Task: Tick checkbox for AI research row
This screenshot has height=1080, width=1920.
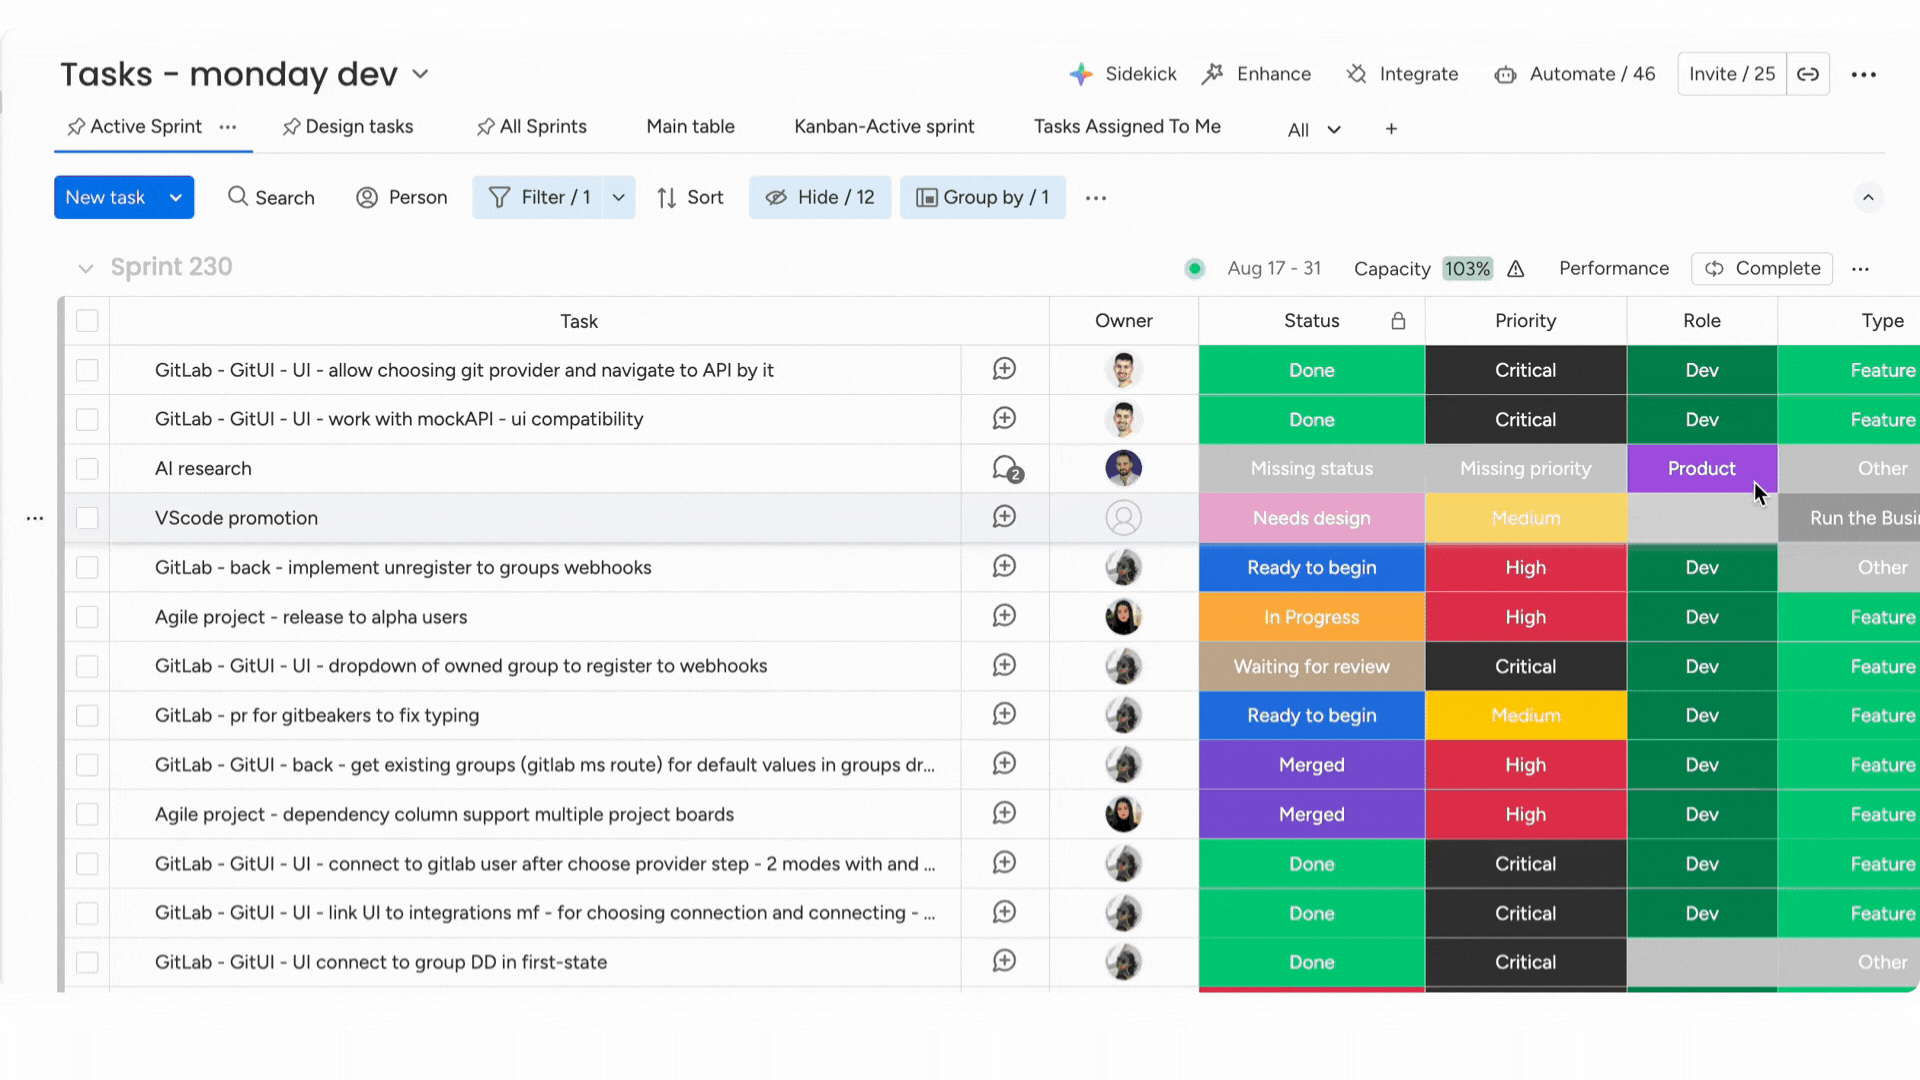Action: 87,469
